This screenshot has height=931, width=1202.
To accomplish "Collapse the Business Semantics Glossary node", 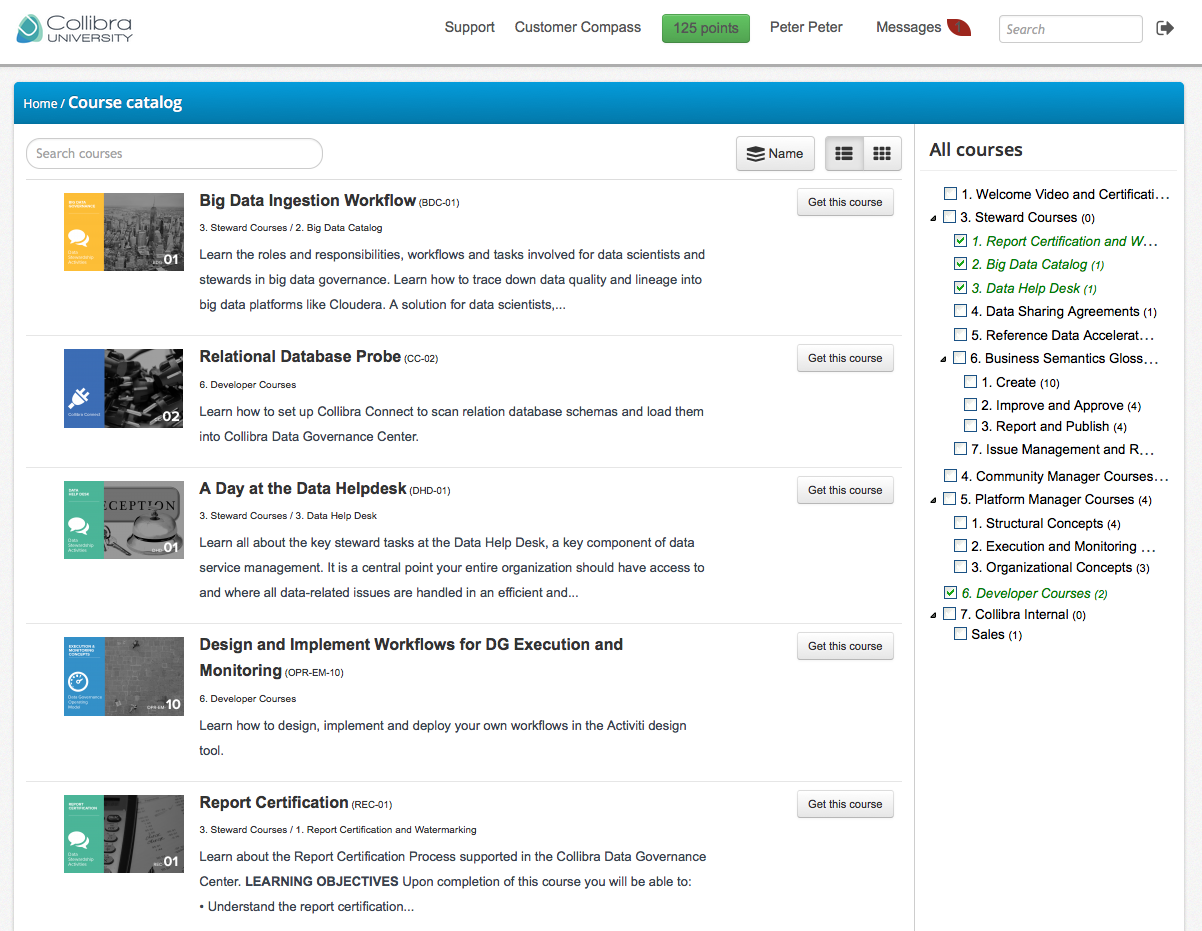I will (x=944, y=359).
